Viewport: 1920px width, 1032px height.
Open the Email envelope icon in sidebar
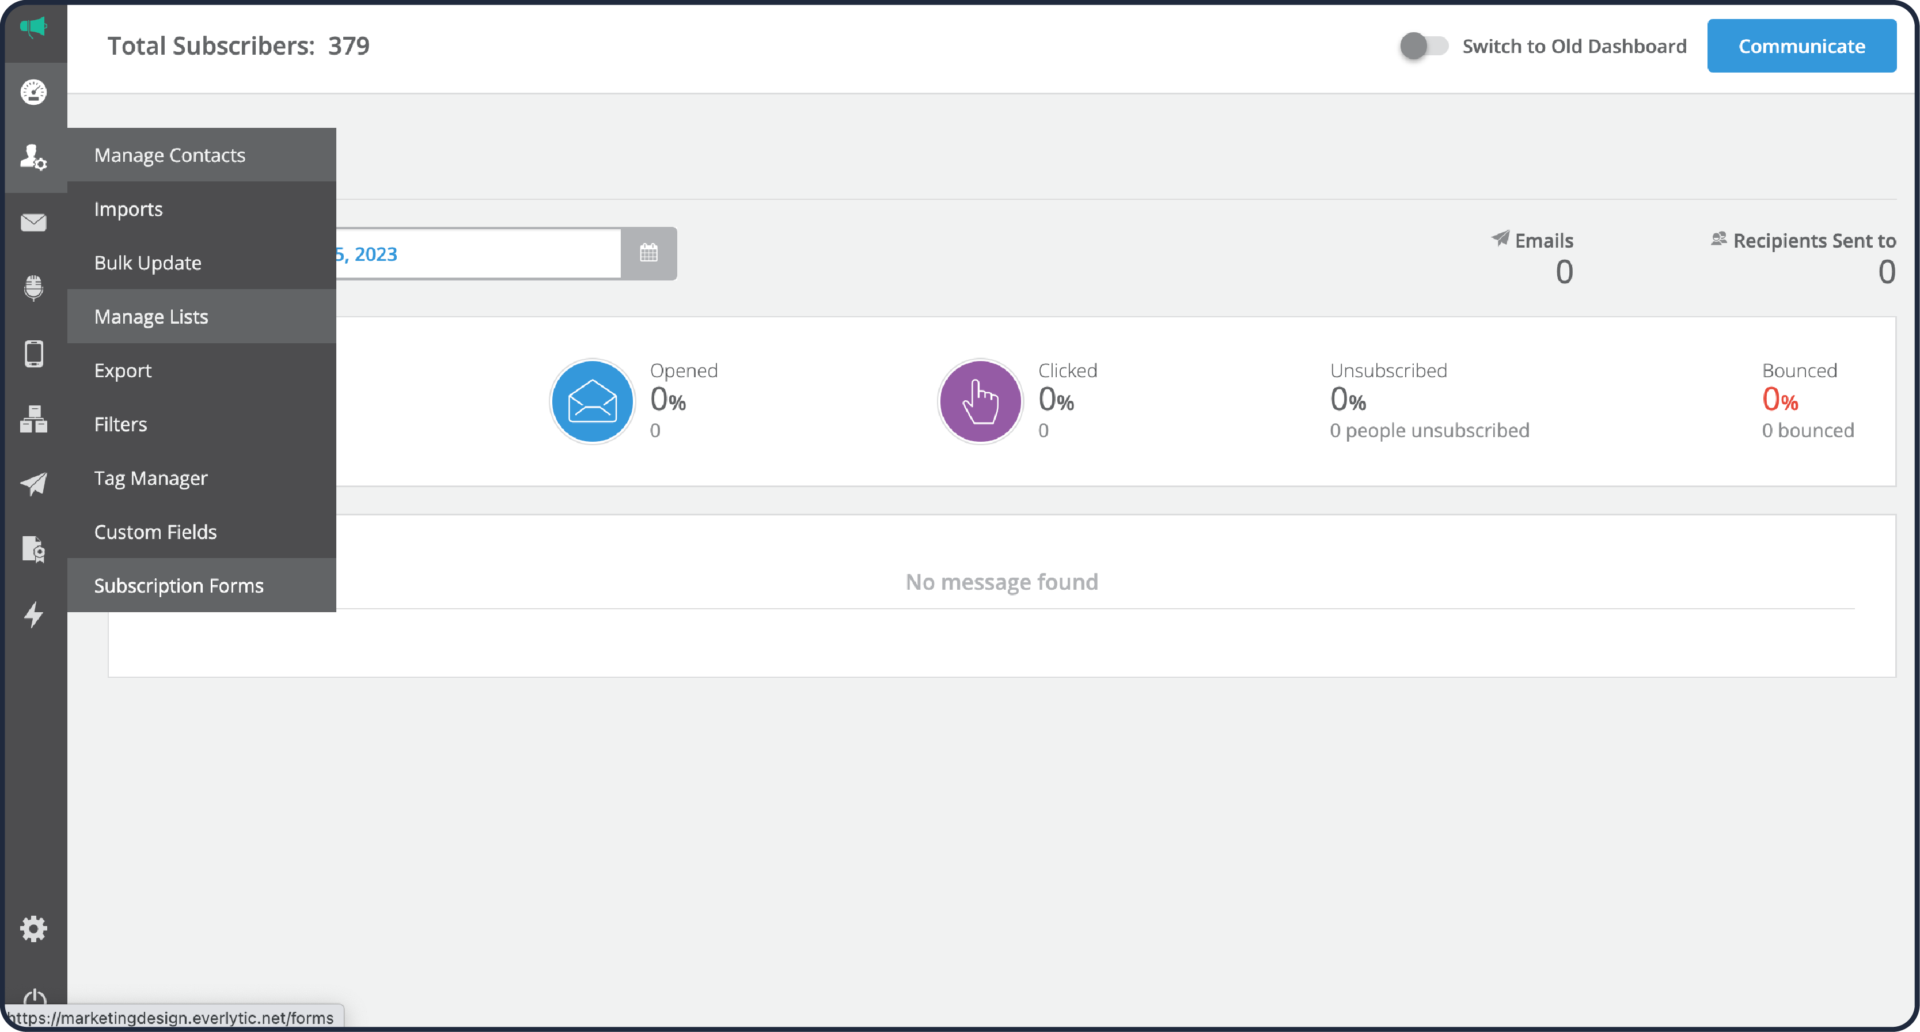[34, 222]
